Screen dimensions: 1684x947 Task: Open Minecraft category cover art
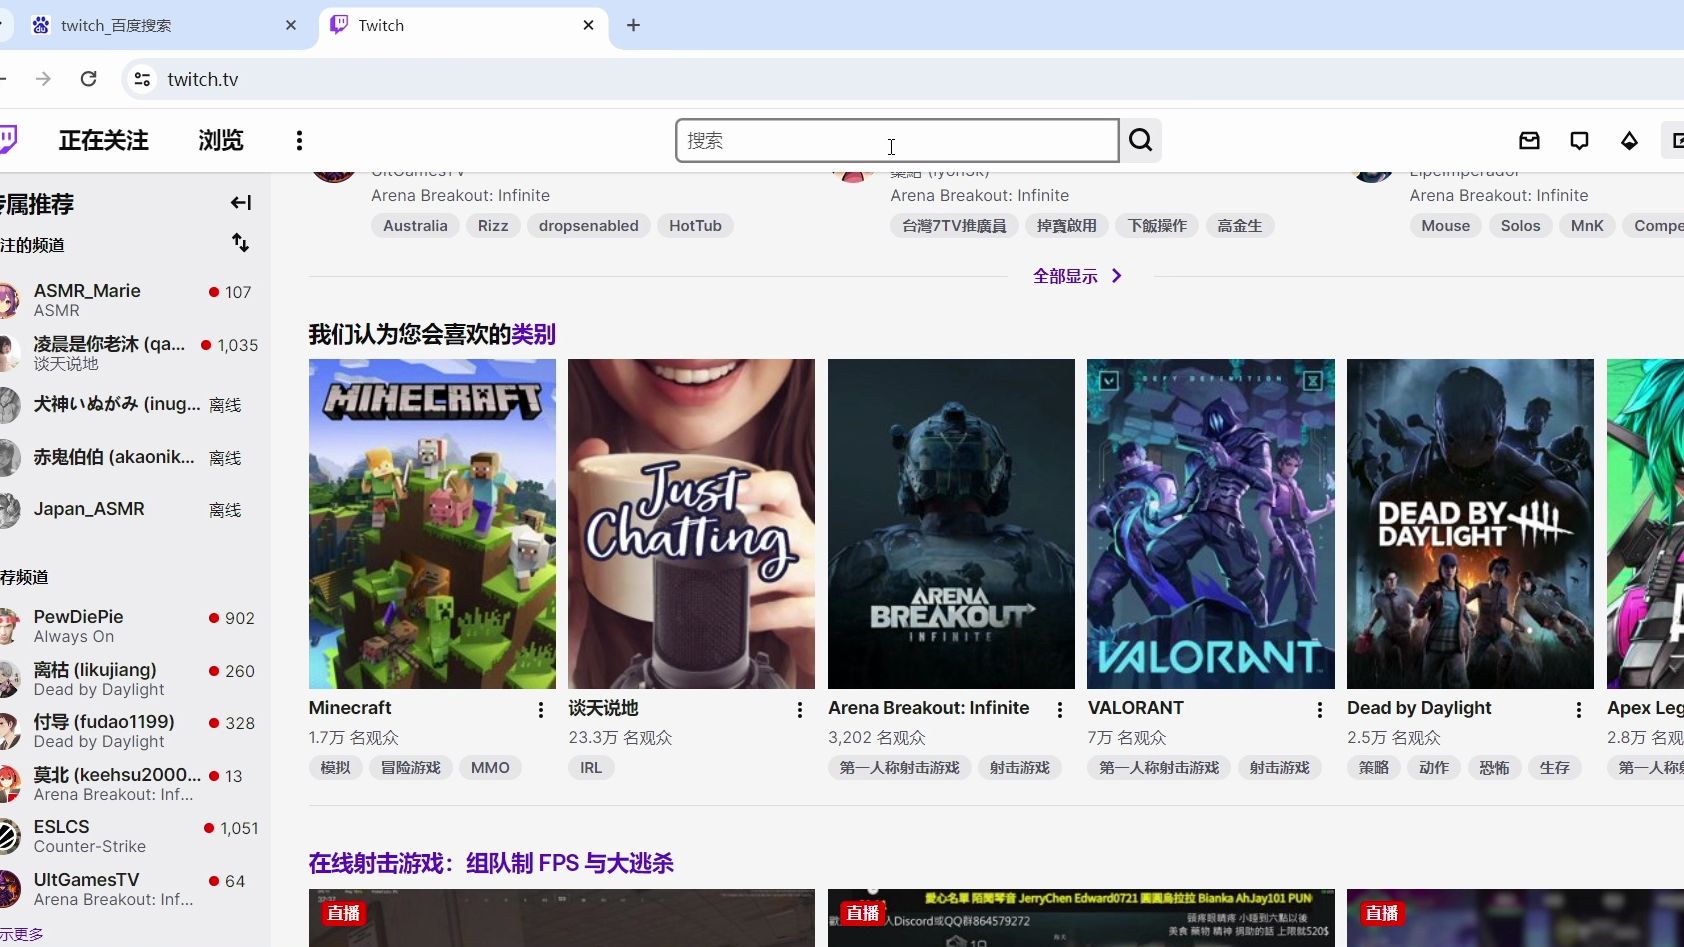(432, 524)
